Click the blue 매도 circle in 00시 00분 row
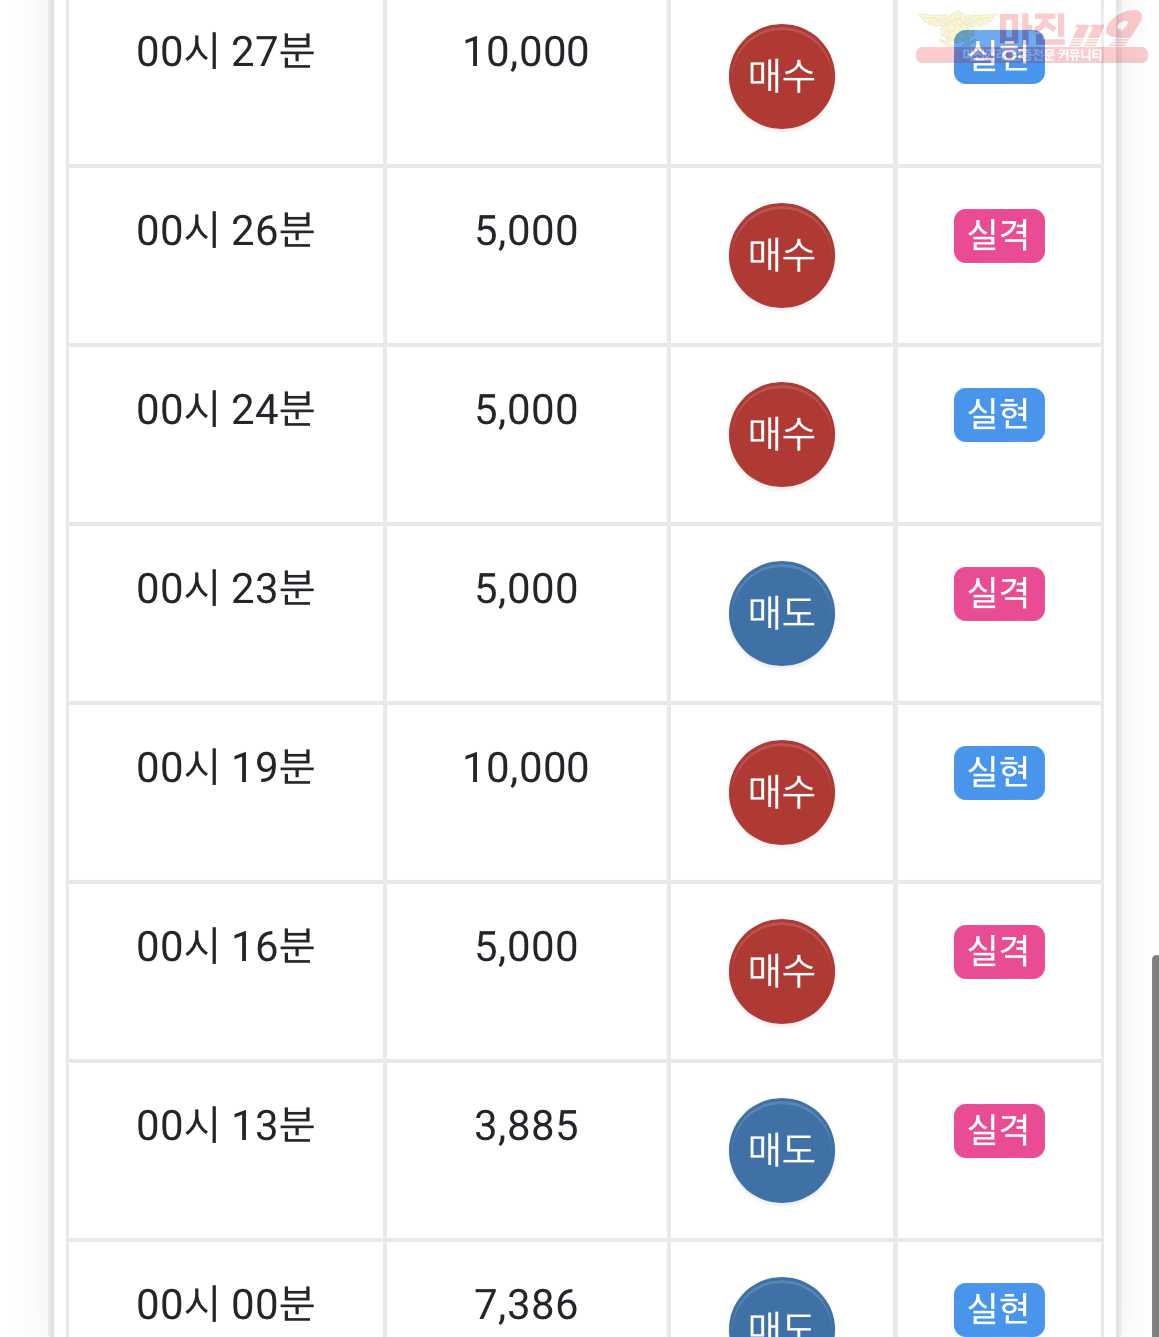Image resolution: width=1159 pixels, height=1337 pixels. click(x=781, y=1308)
